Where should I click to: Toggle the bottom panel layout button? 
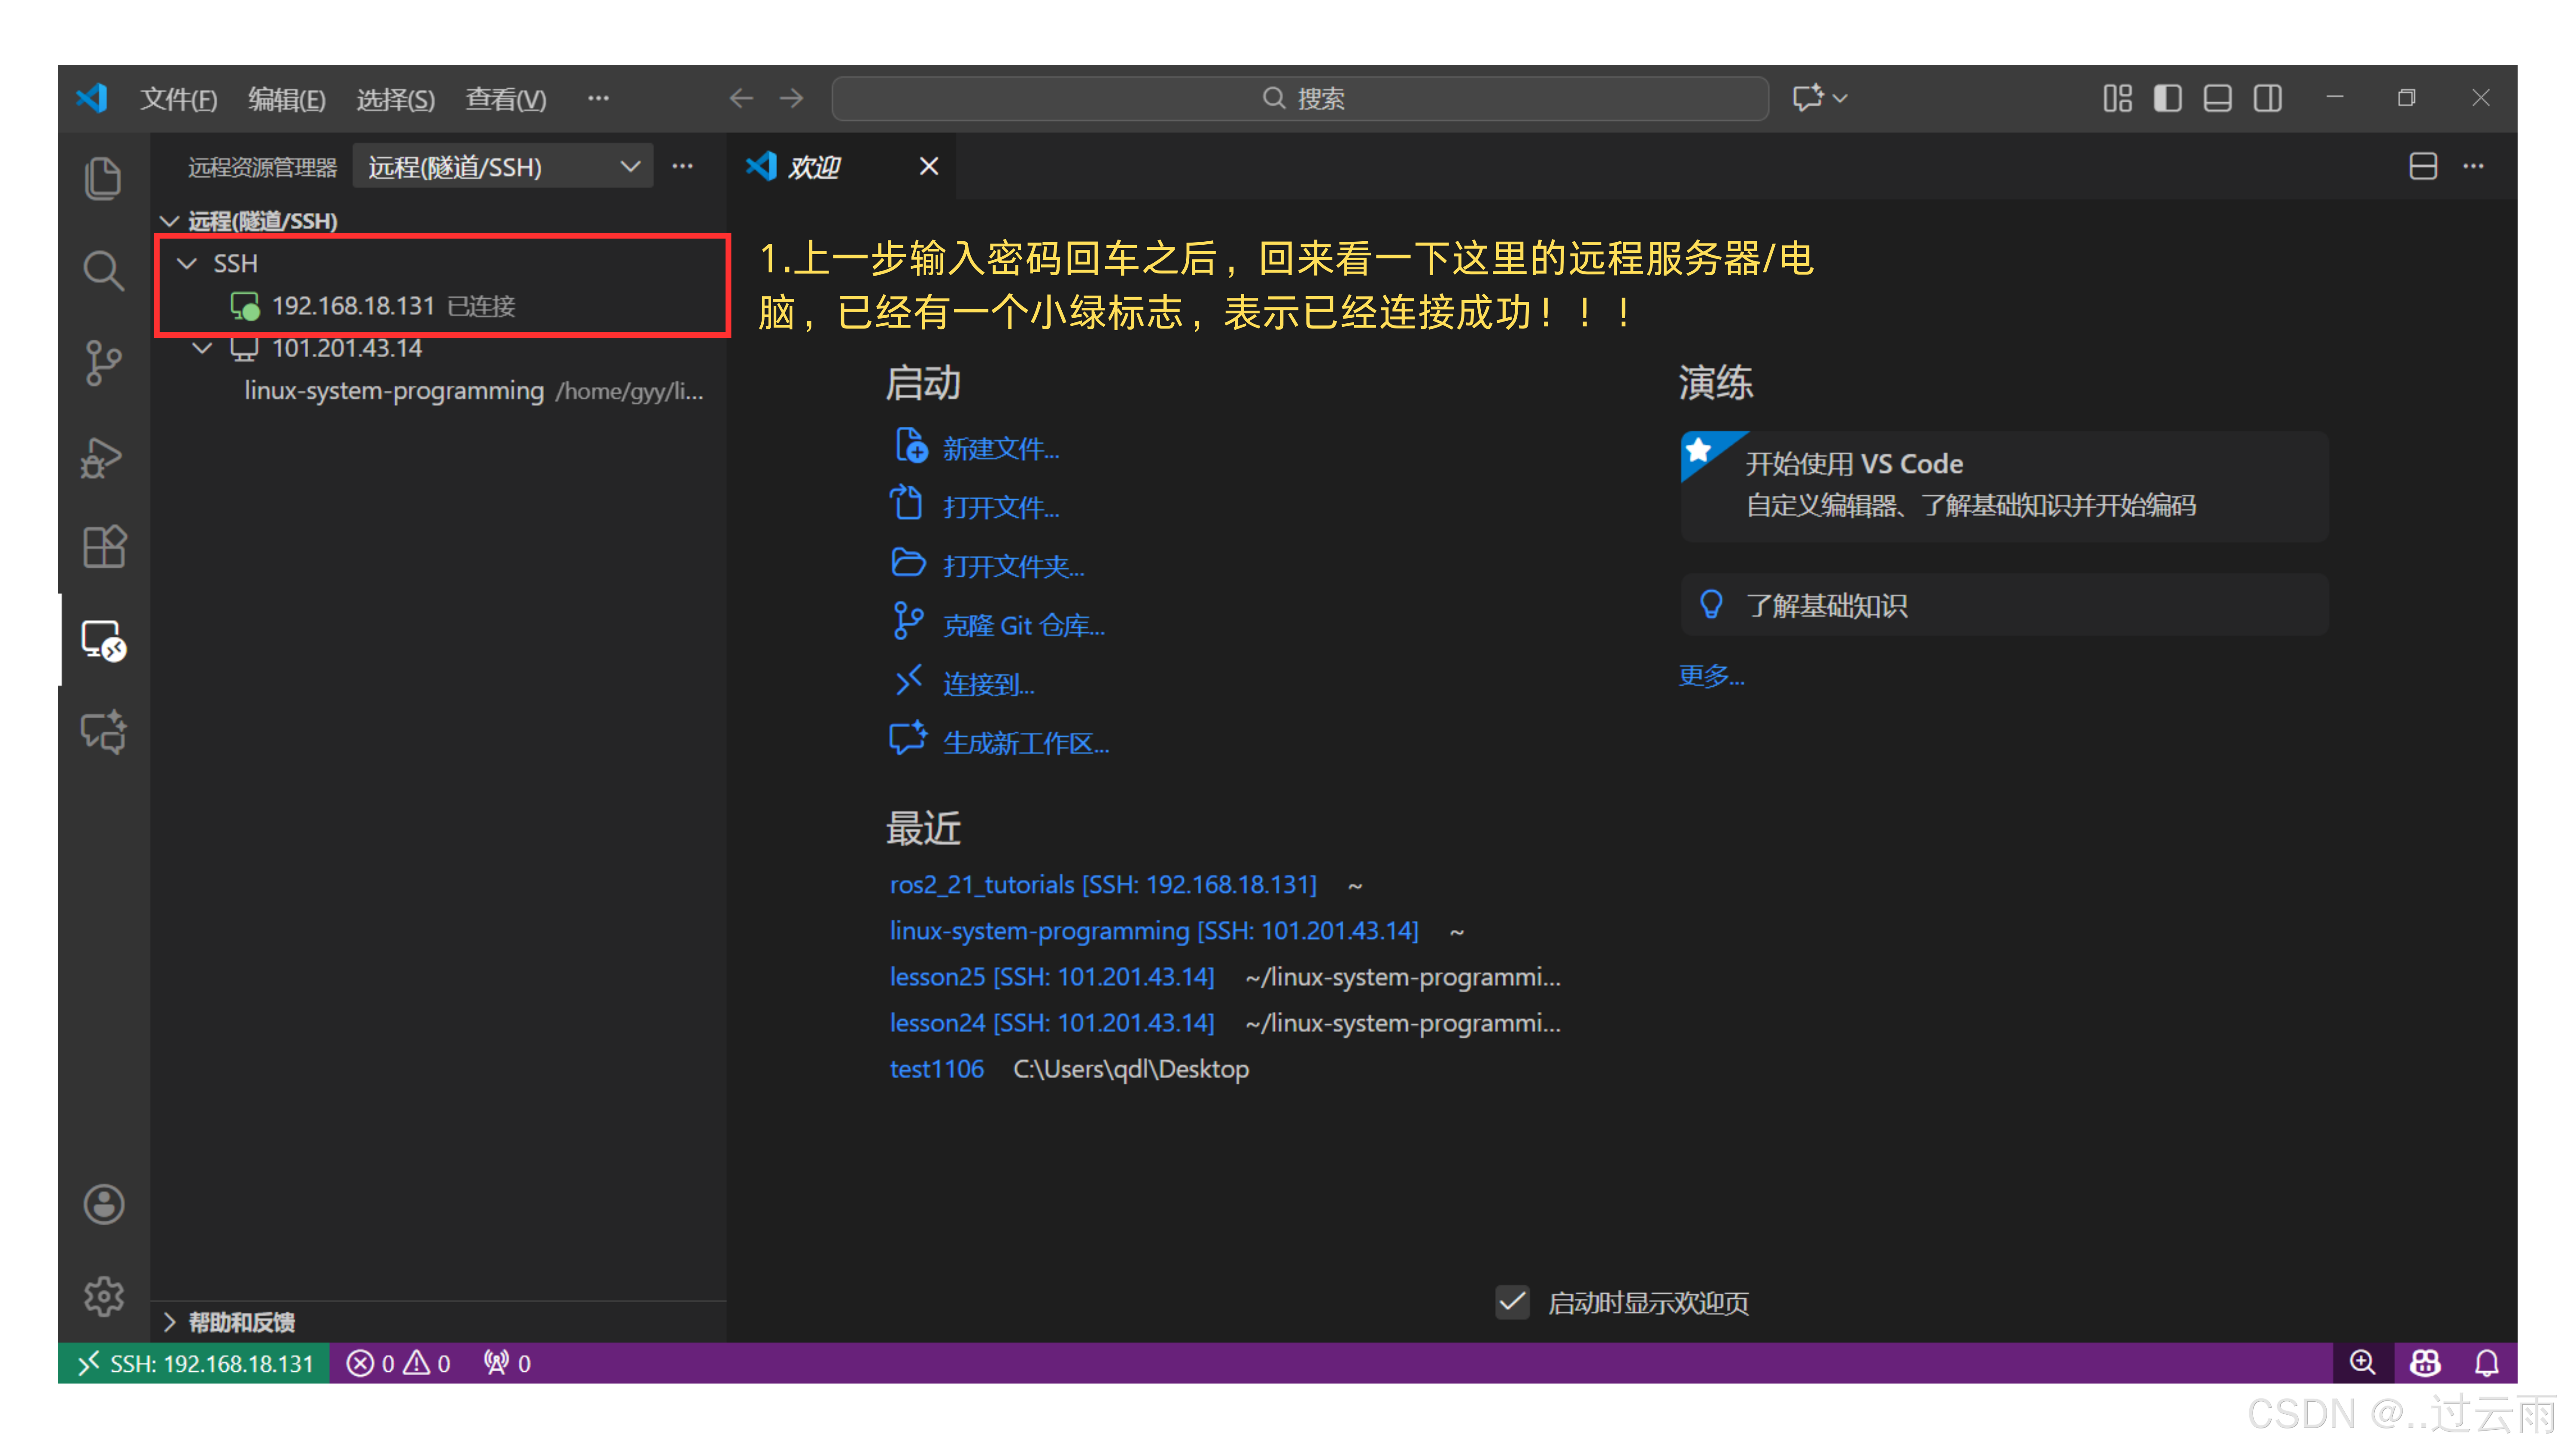(2217, 98)
